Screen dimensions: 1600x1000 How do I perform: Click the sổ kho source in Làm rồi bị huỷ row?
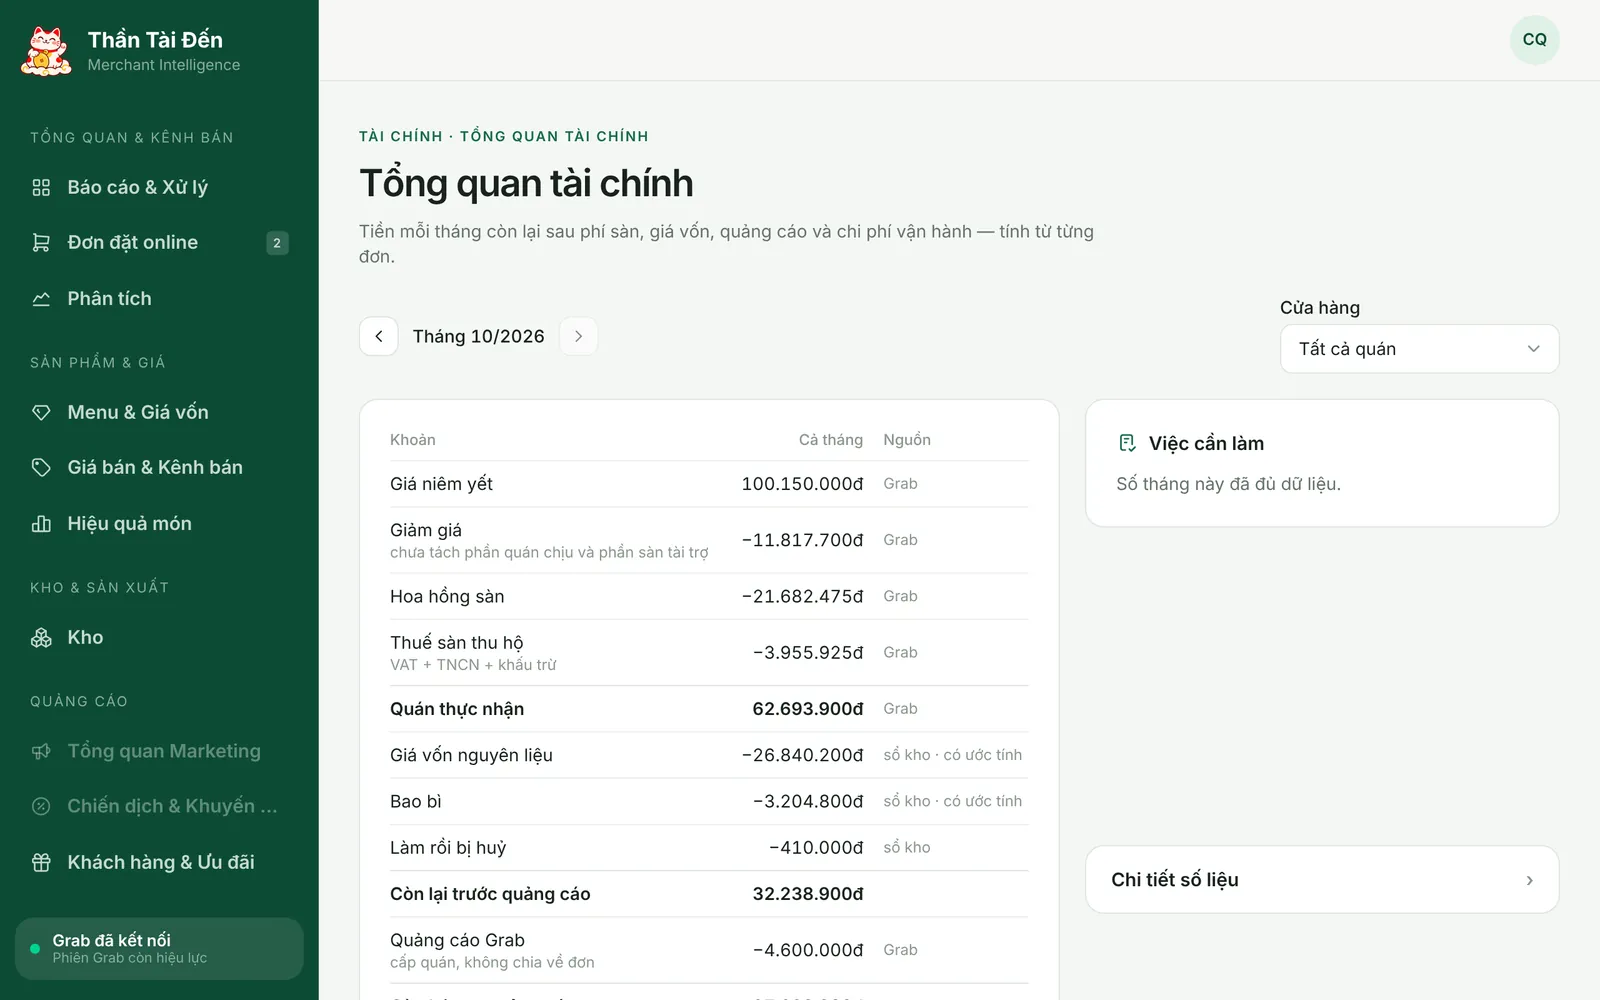tap(907, 848)
